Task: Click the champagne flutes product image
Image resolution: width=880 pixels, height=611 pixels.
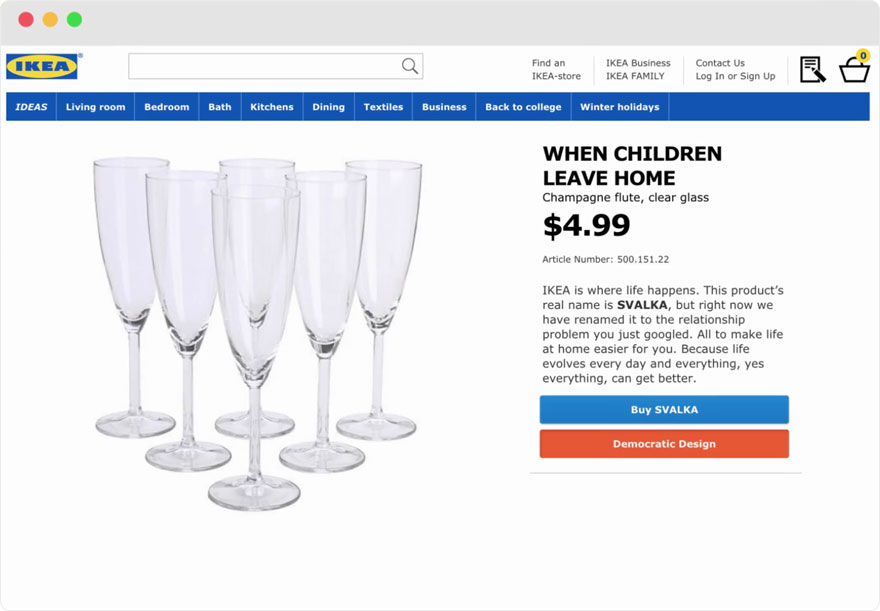Action: 257,330
